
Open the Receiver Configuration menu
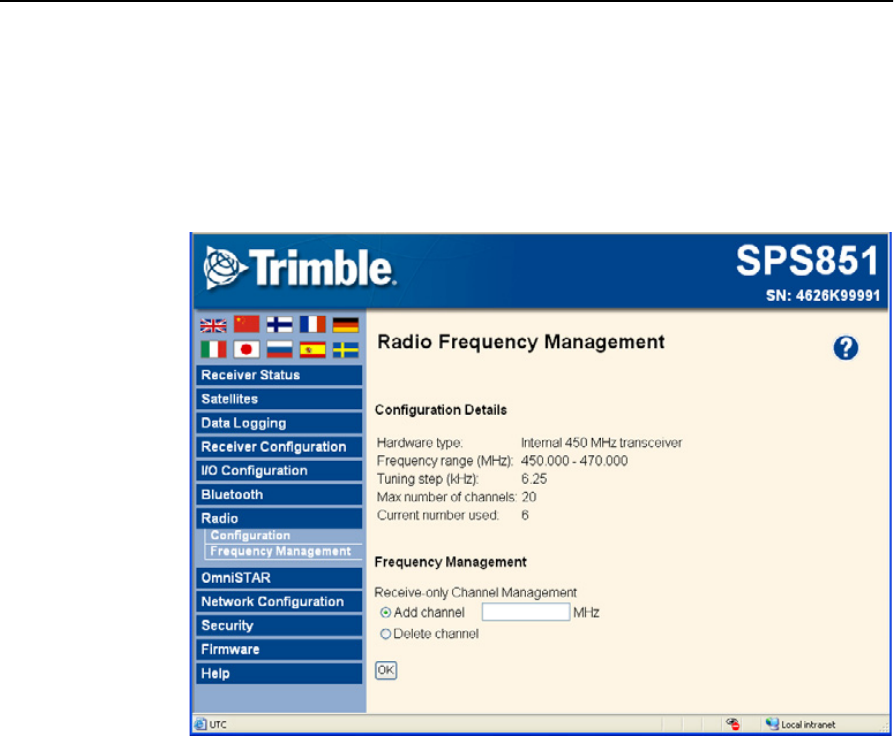tap(279, 447)
